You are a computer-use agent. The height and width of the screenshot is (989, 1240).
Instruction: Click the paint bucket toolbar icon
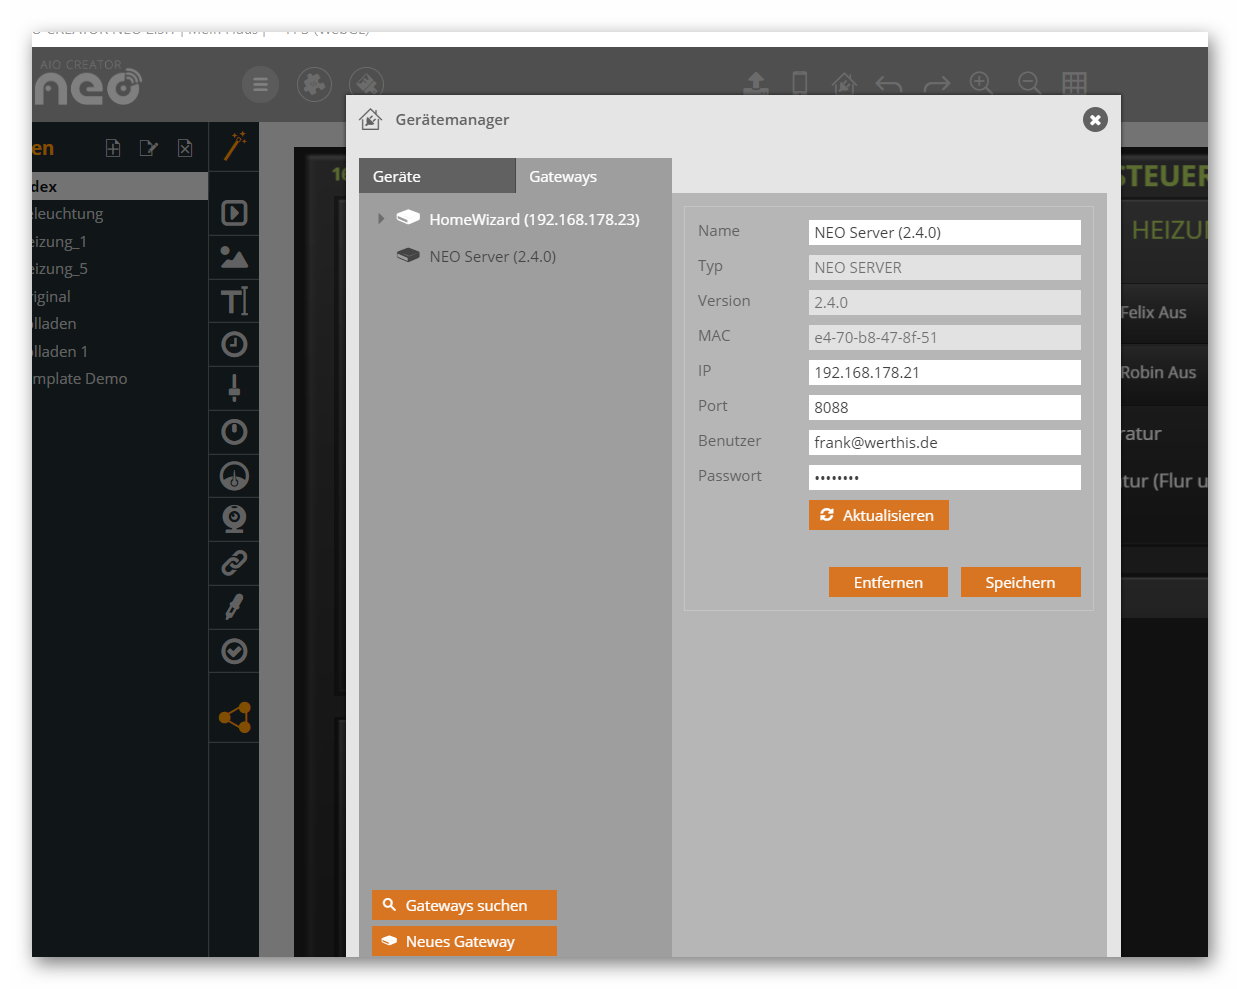(366, 84)
